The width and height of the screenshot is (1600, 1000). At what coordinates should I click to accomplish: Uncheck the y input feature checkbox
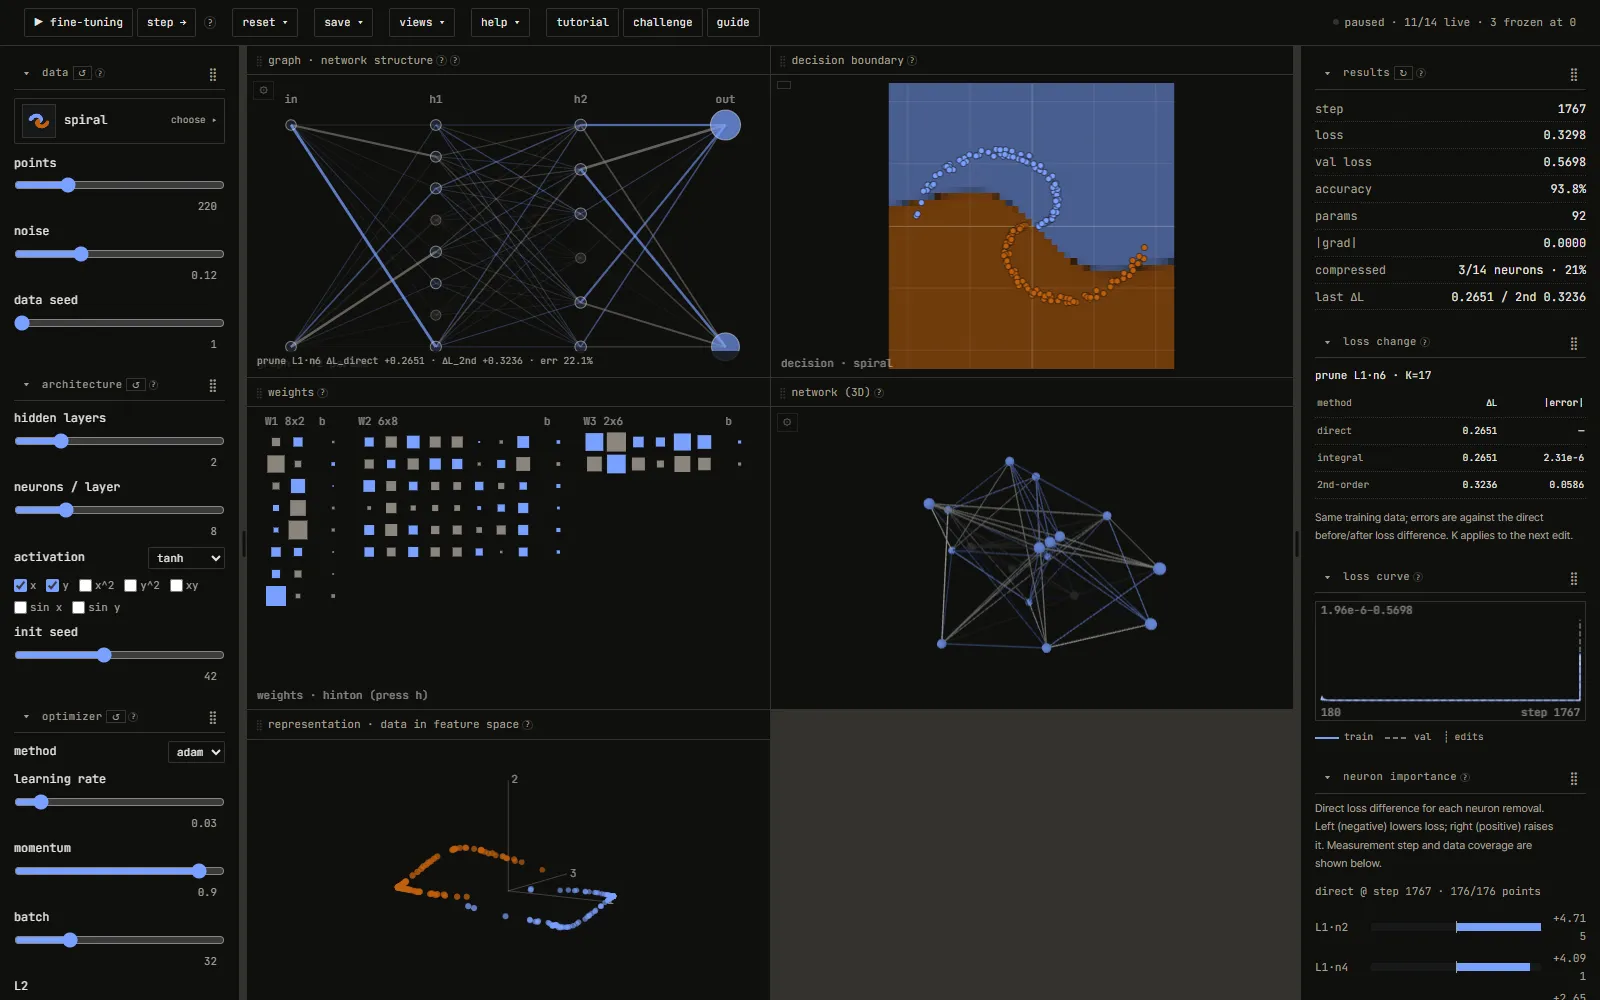click(52, 586)
